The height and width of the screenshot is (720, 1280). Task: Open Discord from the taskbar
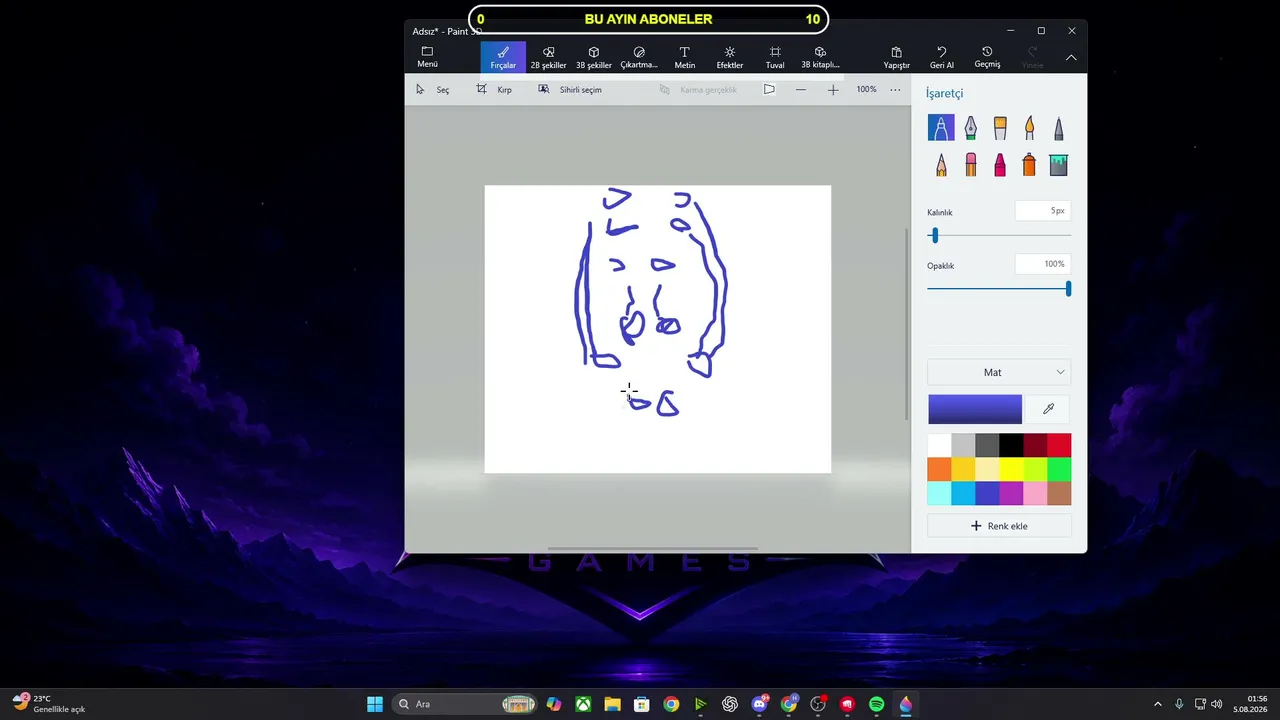[760, 704]
